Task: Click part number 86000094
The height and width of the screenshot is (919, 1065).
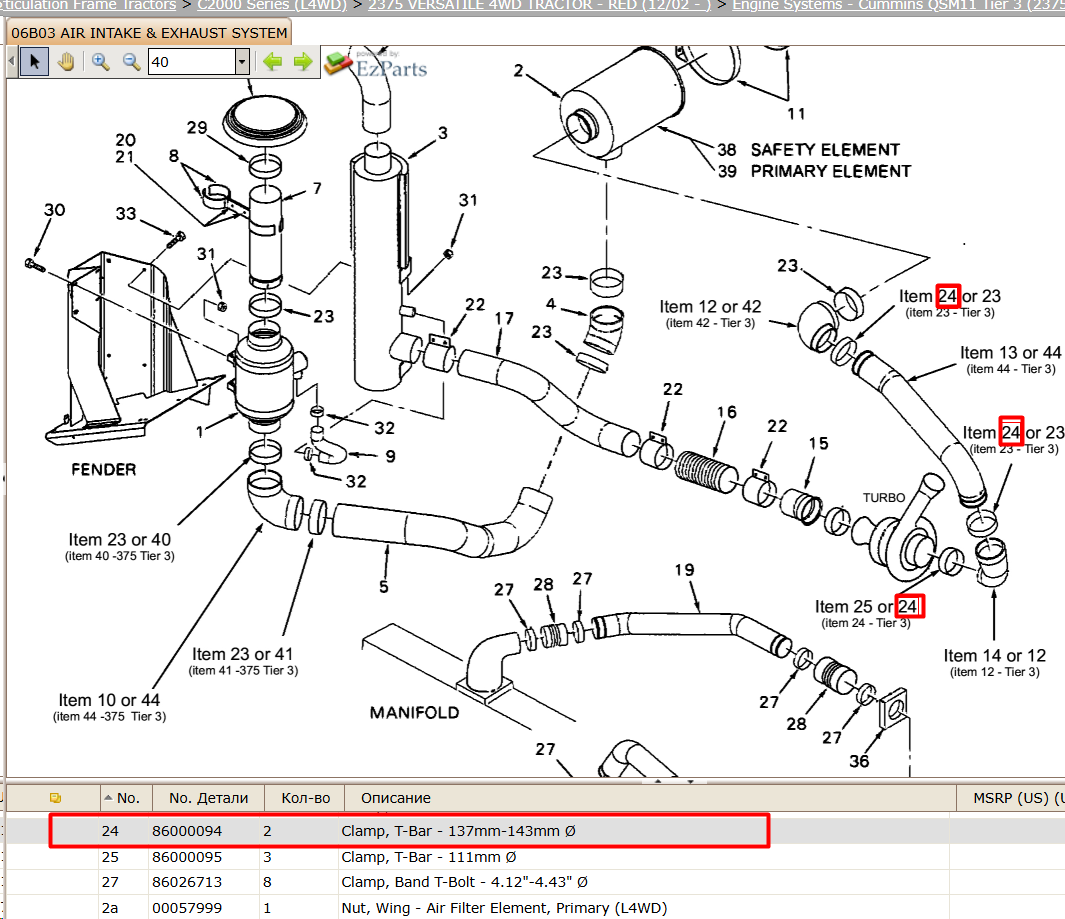Action: coord(187,831)
